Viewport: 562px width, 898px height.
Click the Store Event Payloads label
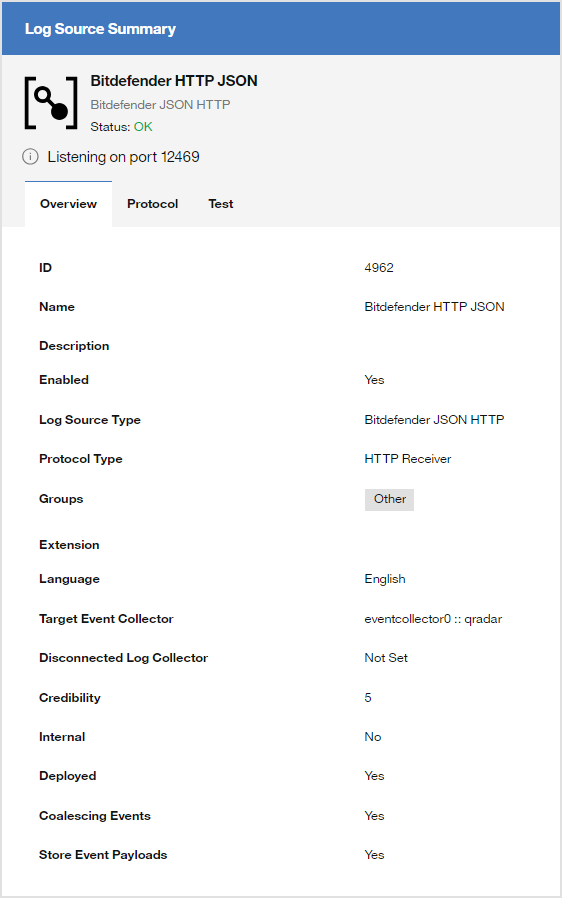pyautogui.click(x=103, y=855)
